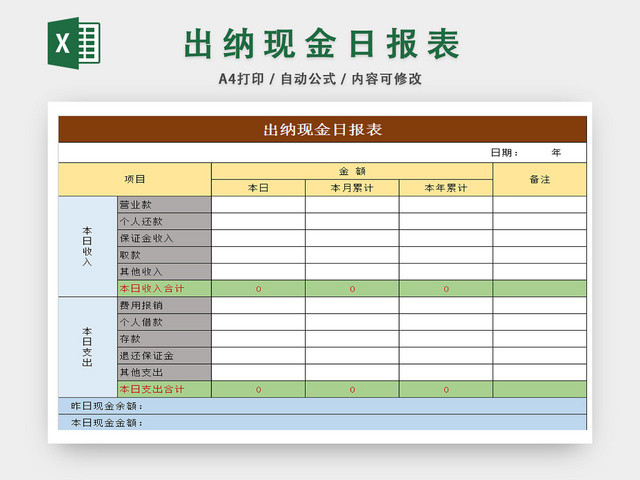The image size is (640, 480).
Task: Select the 本日收入 merged cell
Action: [x=88, y=247]
